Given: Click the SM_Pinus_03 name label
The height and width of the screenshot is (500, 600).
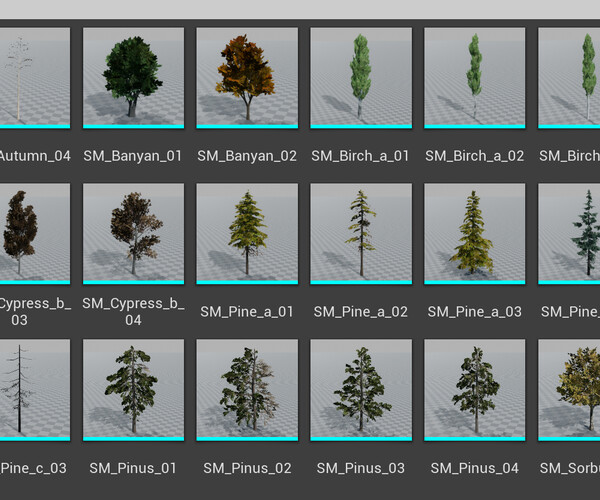Looking at the screenshot, I should click(x=361, y=468).
